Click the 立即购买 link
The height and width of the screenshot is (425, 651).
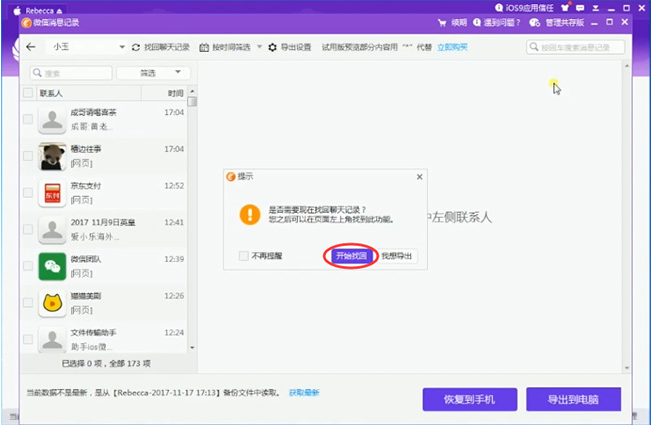click(453, 47)
